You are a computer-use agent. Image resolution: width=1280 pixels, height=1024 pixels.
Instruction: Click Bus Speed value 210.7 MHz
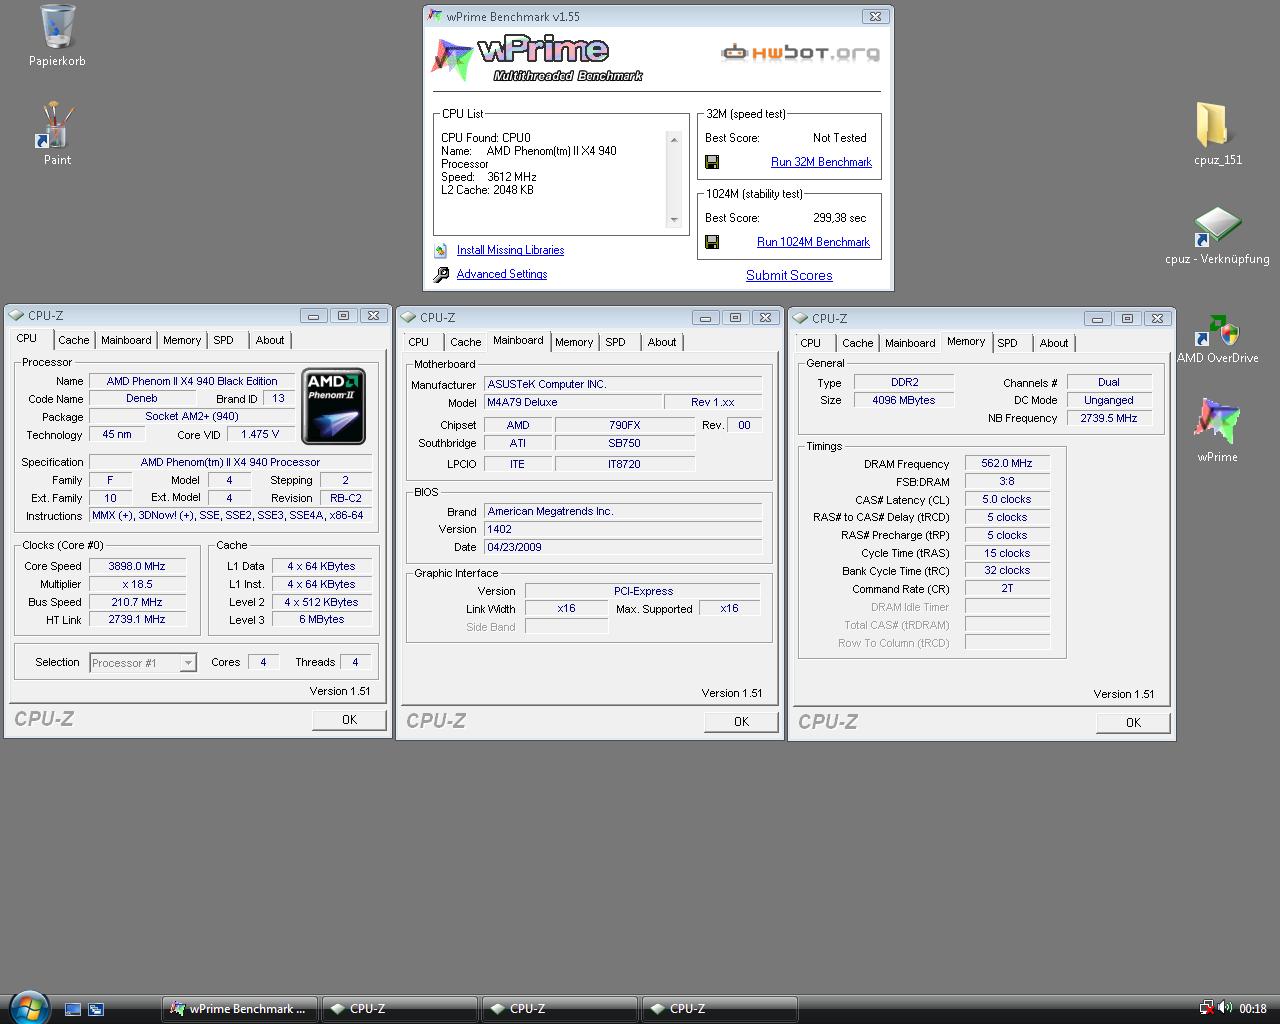(x=137, y=602)
